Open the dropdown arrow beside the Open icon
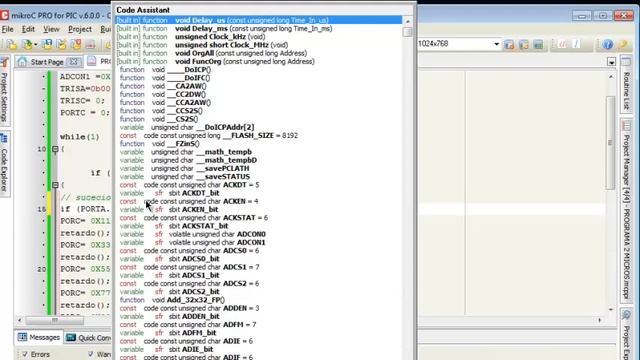Image resolution: width=640 pixels, height=360 pixels. pyautogui.click(x=36, y=44)
